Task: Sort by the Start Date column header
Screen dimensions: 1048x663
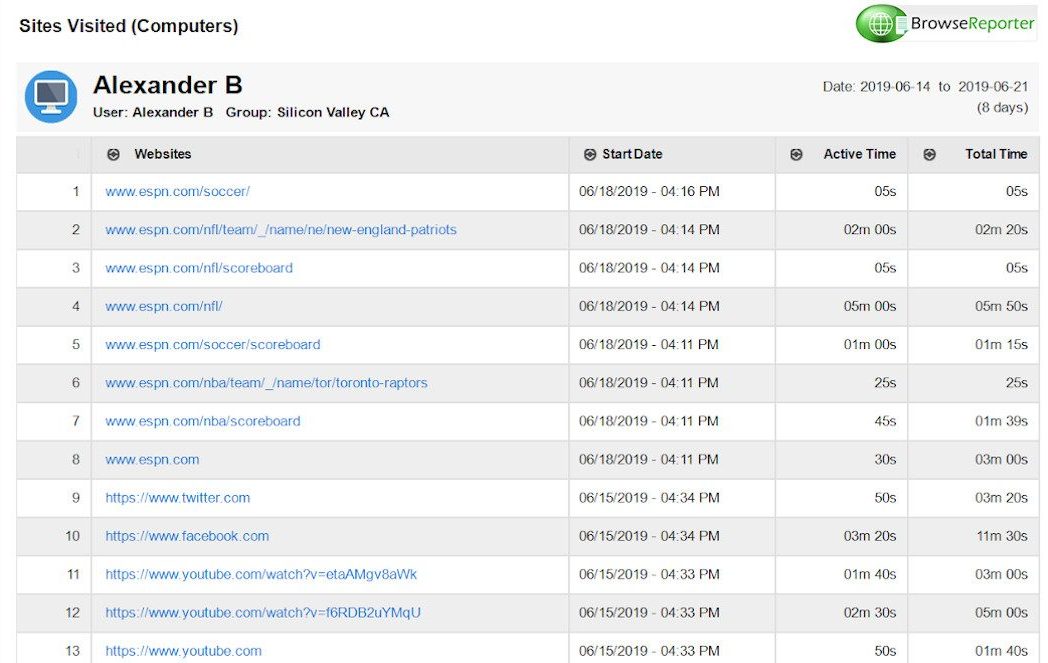Action: tap(632, 154)
